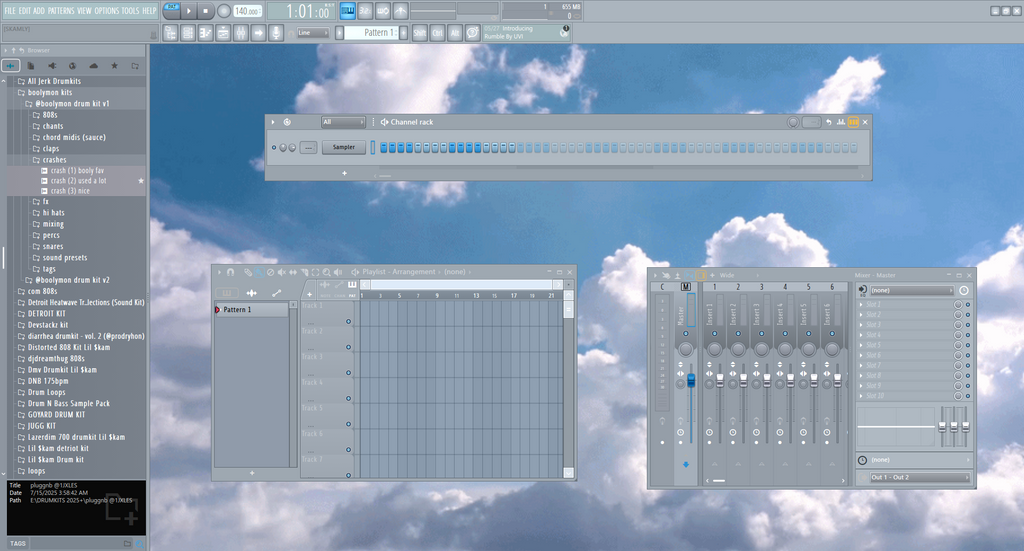Open the Line snap dropdown

coord(312,33)
